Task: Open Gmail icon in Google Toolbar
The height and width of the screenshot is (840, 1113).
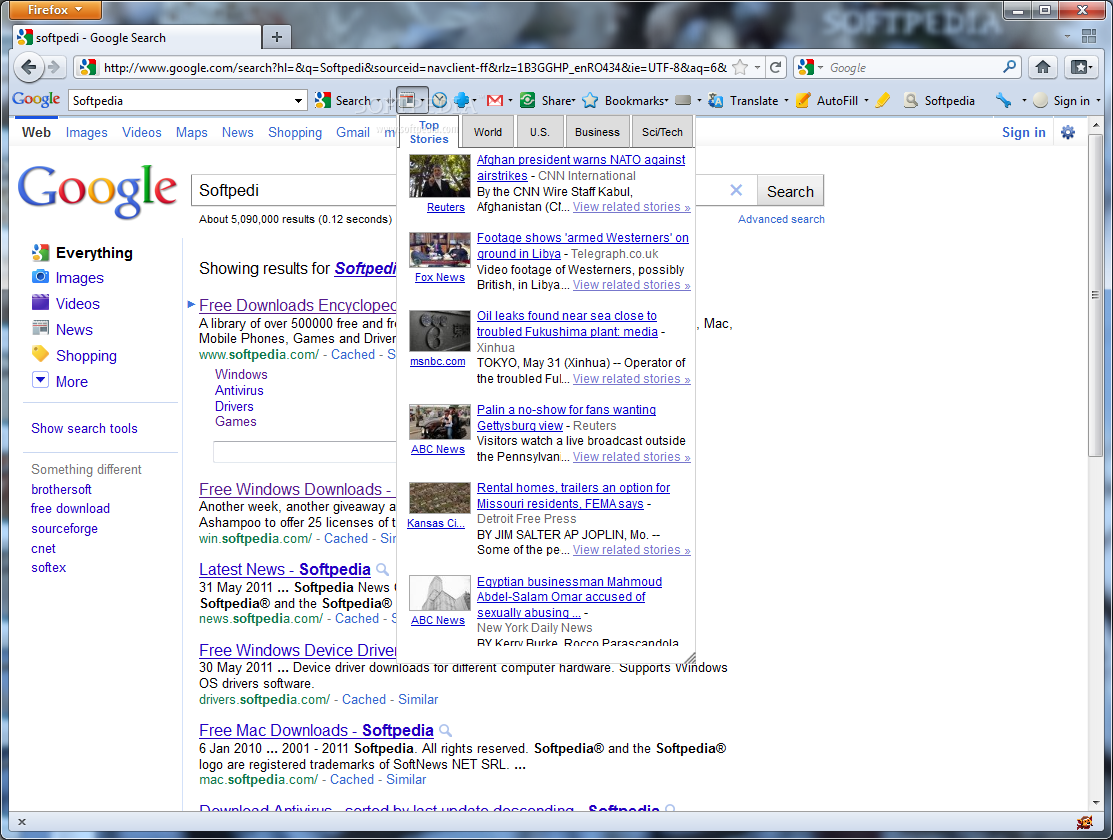Action: pos(495,101)
